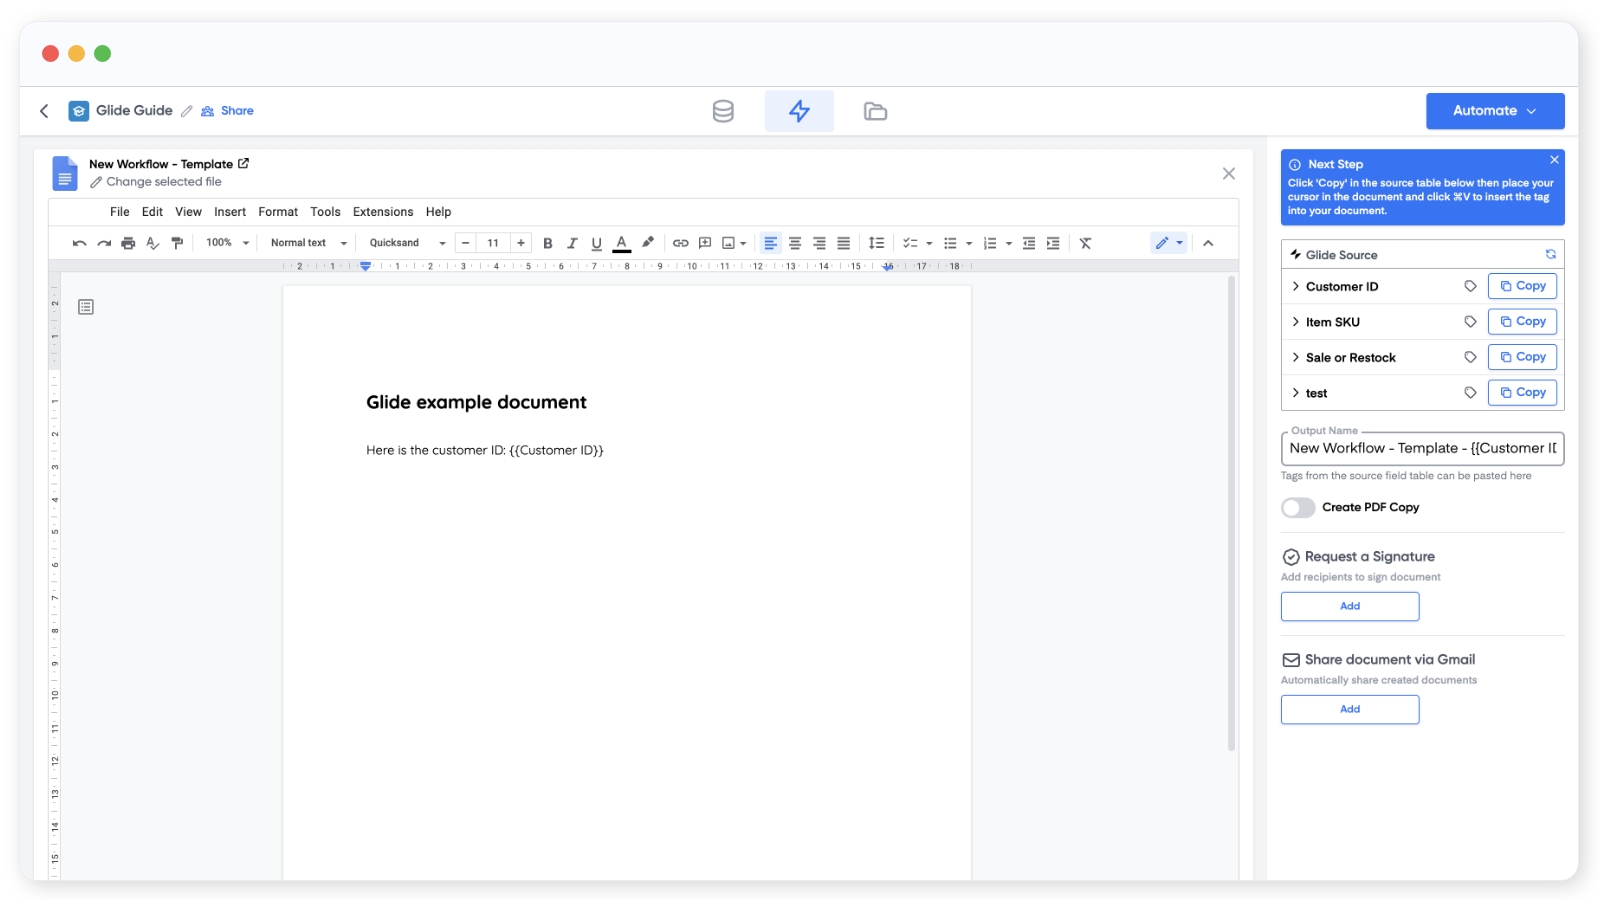Open the Insert menu
1600x900 pixels.
click(229, 212)
